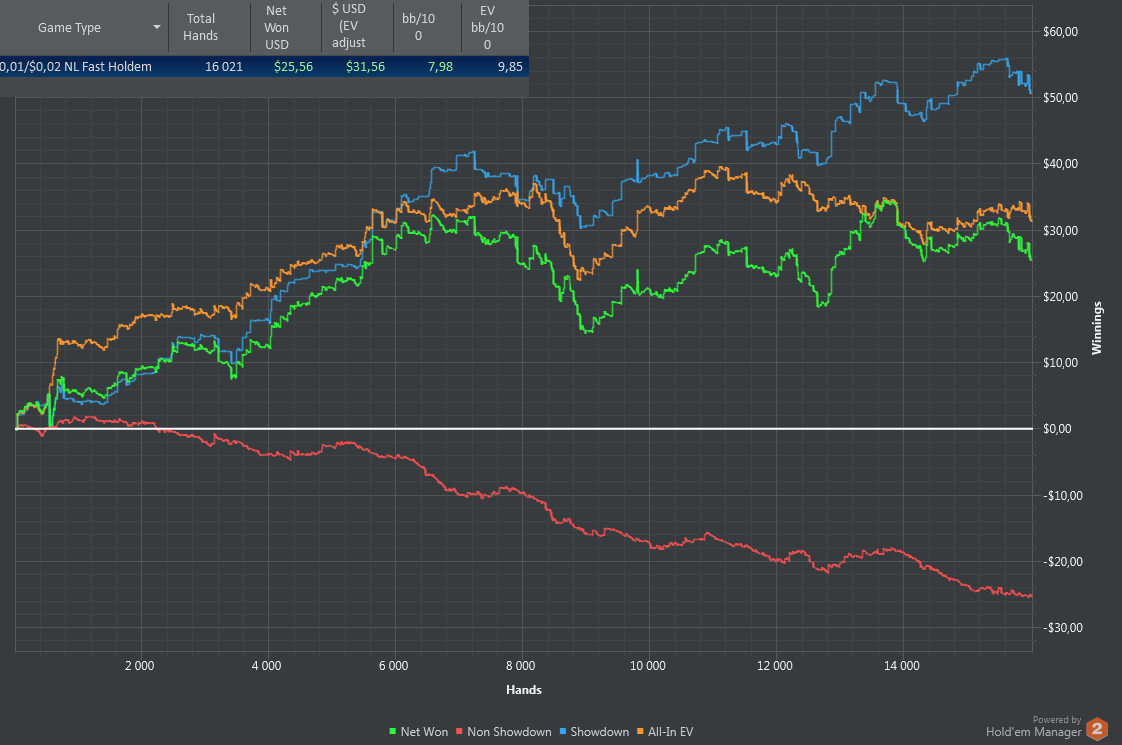
Task: Click the Hands x-axis title
Action: click(524, 690)
